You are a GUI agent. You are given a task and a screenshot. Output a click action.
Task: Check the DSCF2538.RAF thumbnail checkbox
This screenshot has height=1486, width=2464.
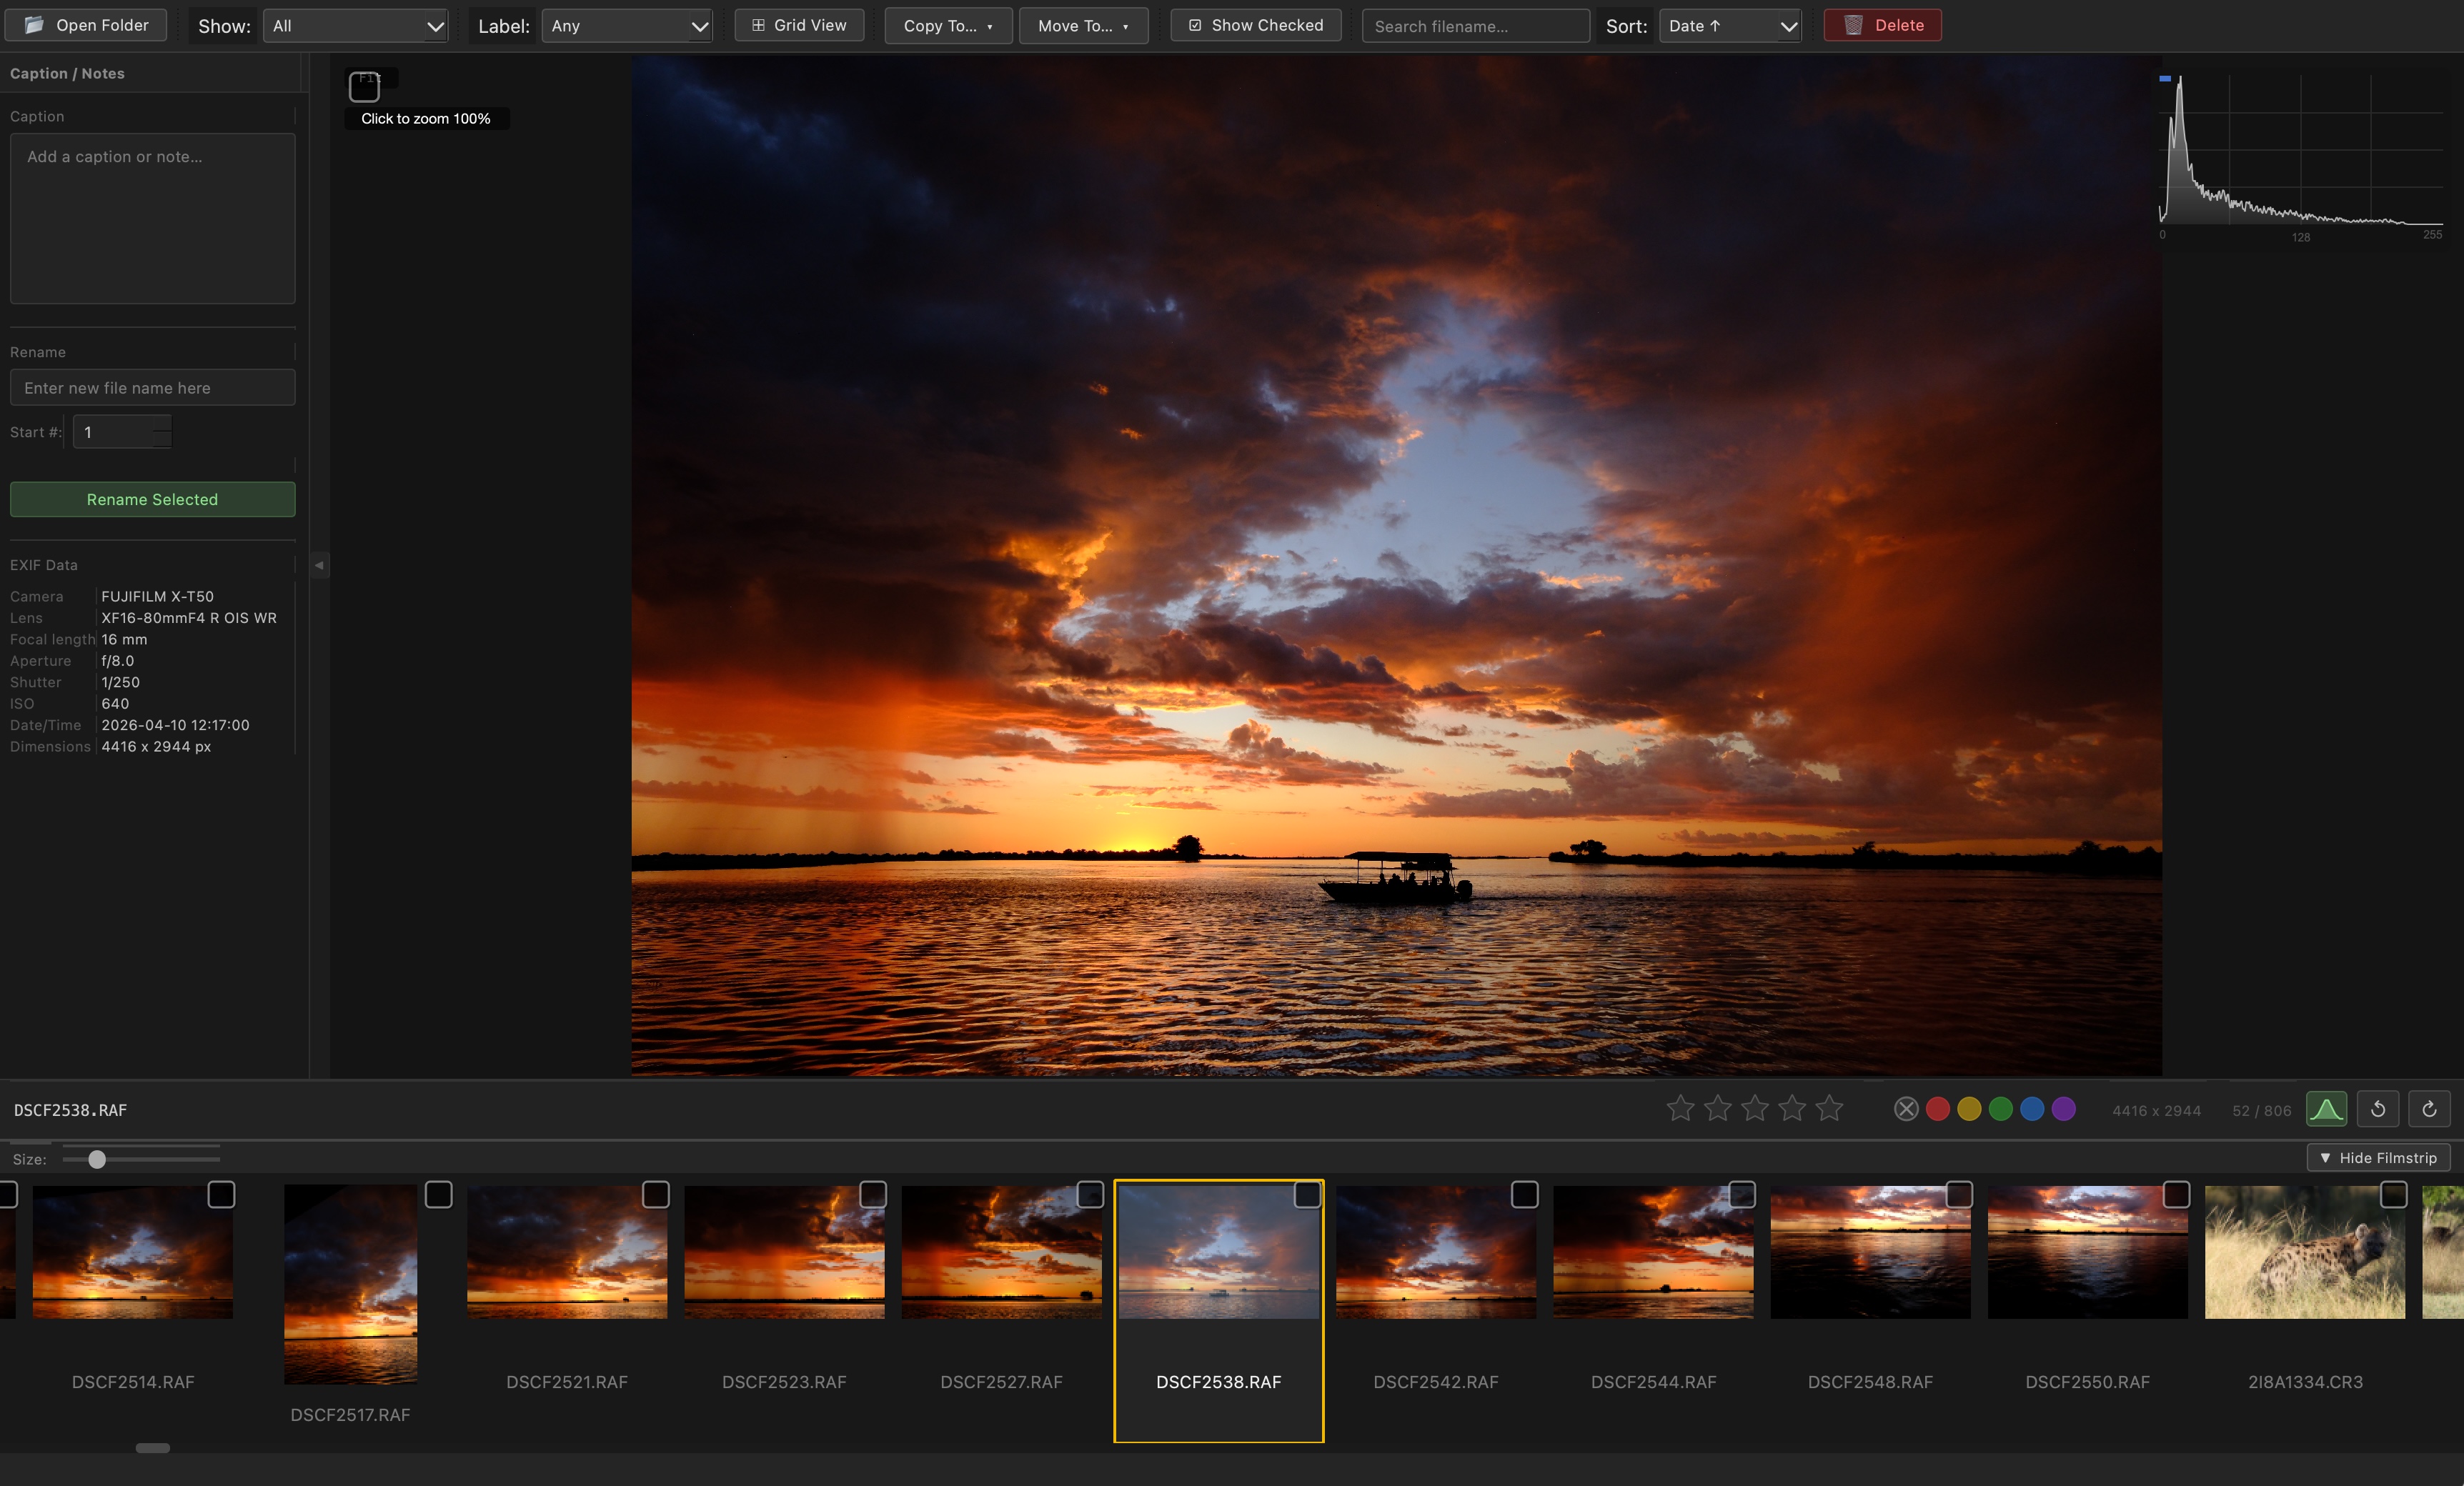[x=1307, y=1195]
